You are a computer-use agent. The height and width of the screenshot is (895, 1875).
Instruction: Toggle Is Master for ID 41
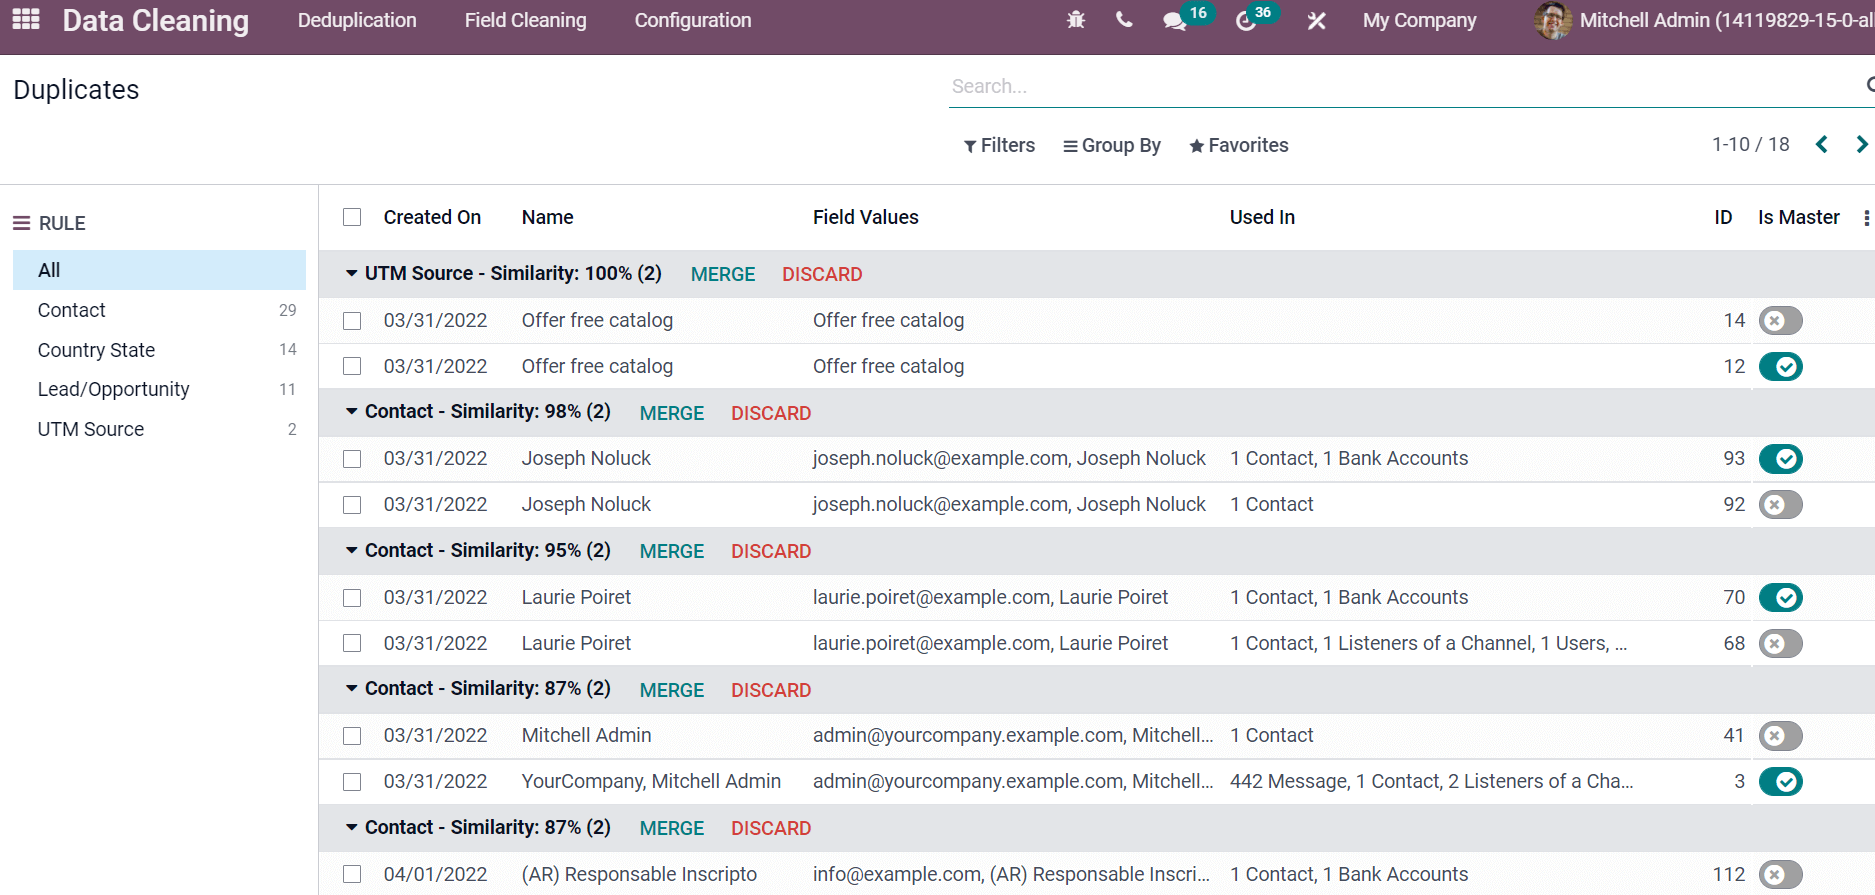pos(1781,736)
